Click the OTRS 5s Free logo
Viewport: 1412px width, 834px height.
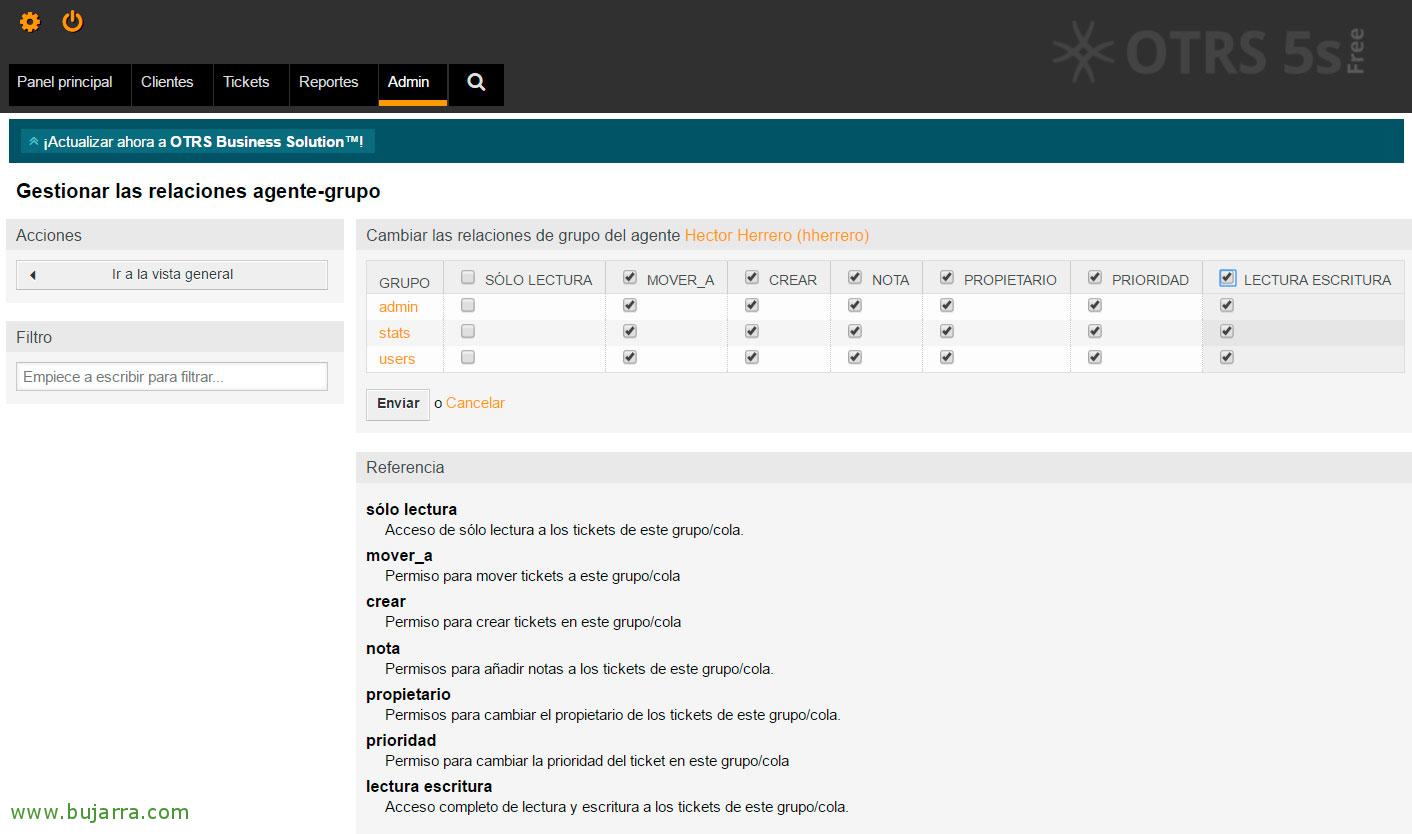coord(1209,52)
